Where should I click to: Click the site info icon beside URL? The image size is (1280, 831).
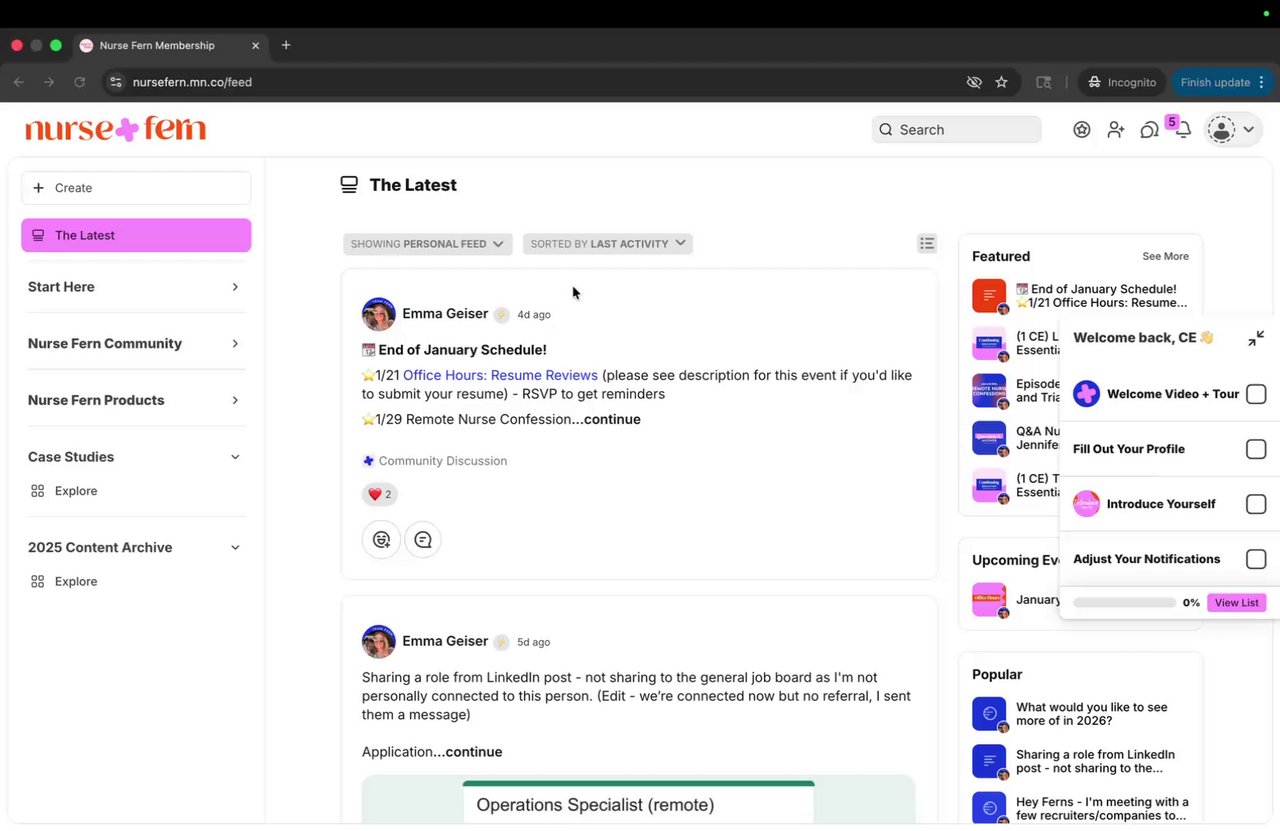[116, 82]
